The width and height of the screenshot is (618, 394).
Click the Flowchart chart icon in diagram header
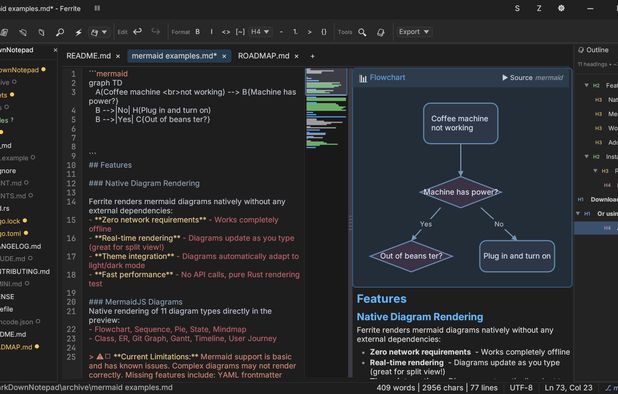pos(363,78)
